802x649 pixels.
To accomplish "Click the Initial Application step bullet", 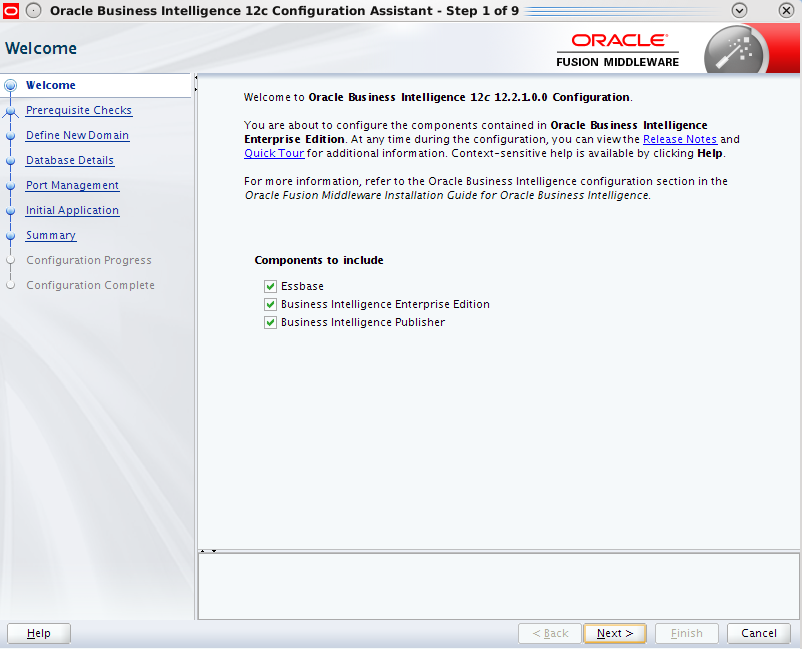I will 11,211.
